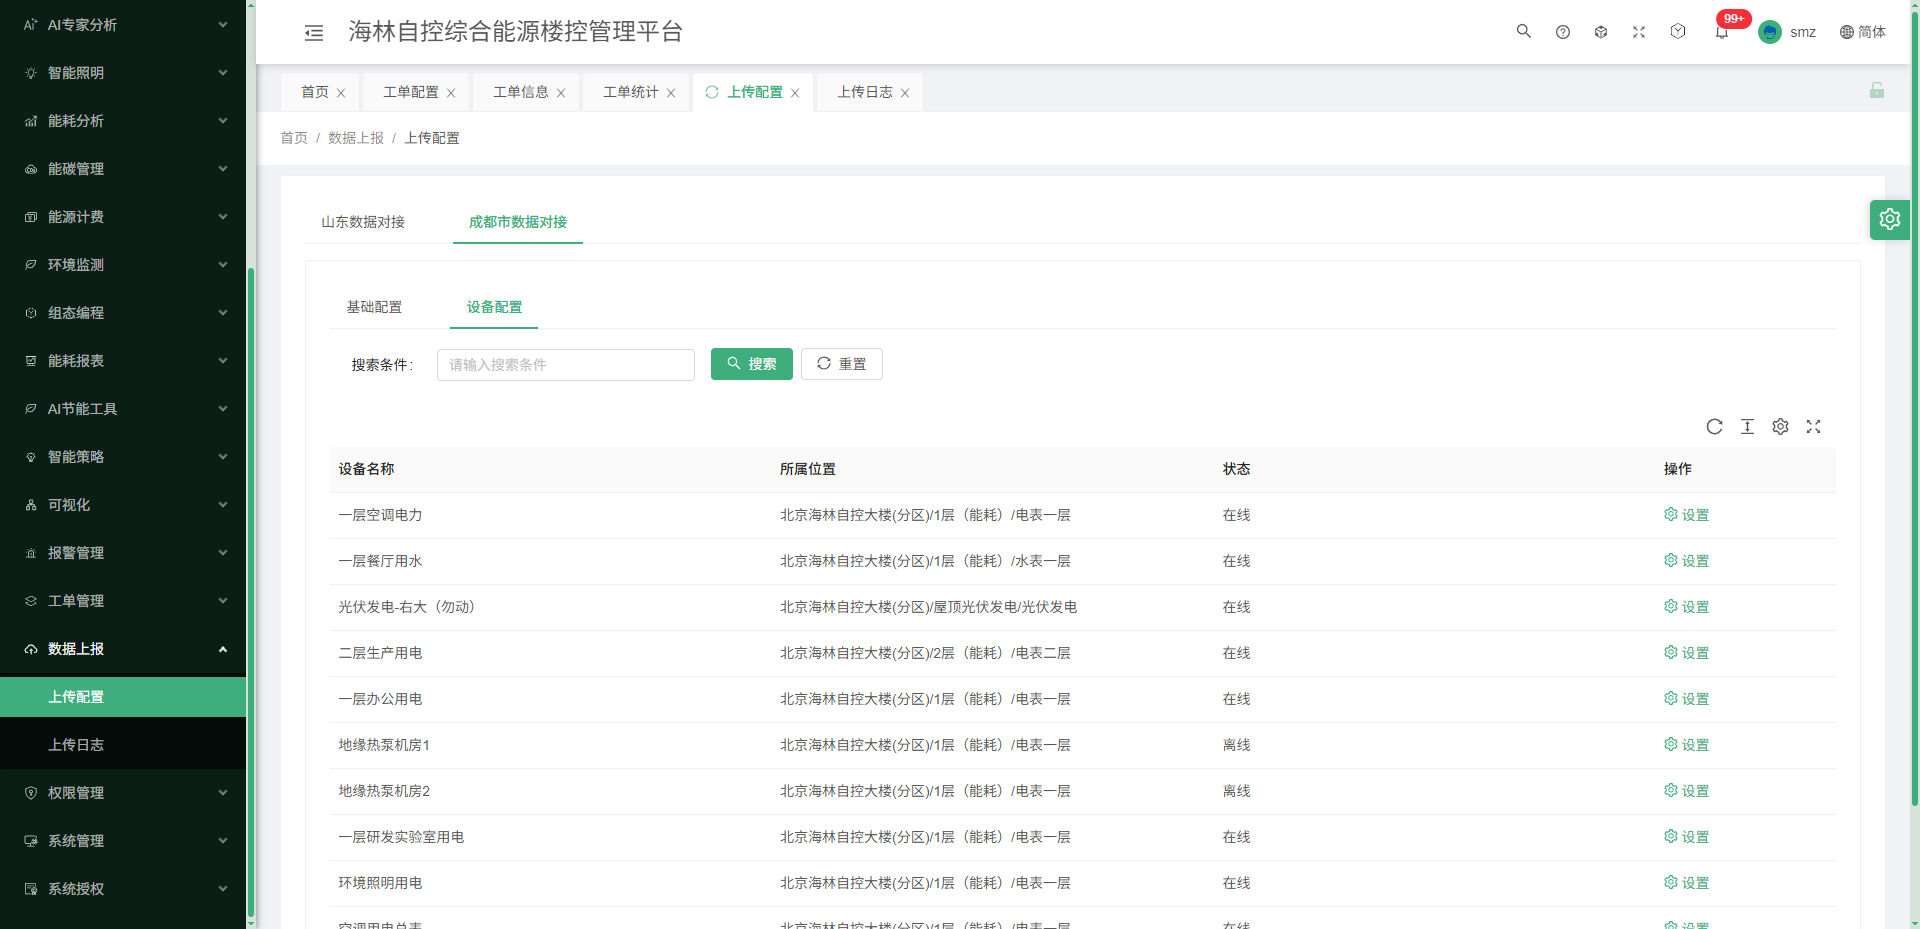This screenshot has width=1920, height=929.
Task: Expand the 能耗分析 menu
Action: pos(123,121)
